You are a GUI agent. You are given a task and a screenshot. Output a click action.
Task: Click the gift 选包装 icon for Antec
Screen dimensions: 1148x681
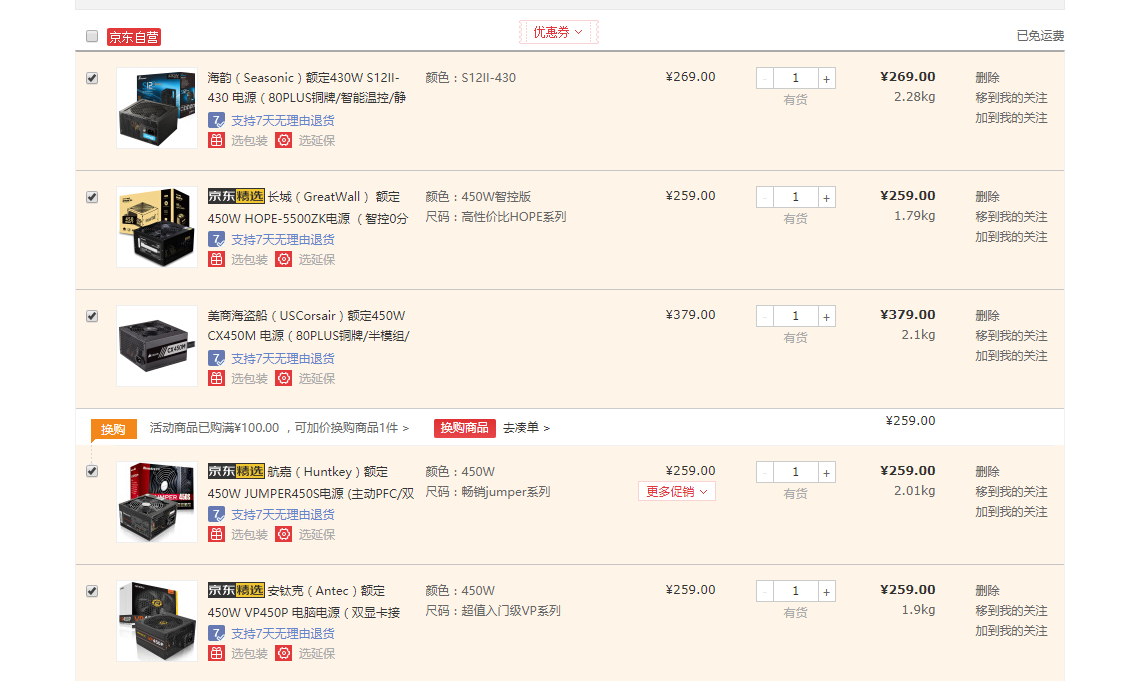click(x=216, y=653)
